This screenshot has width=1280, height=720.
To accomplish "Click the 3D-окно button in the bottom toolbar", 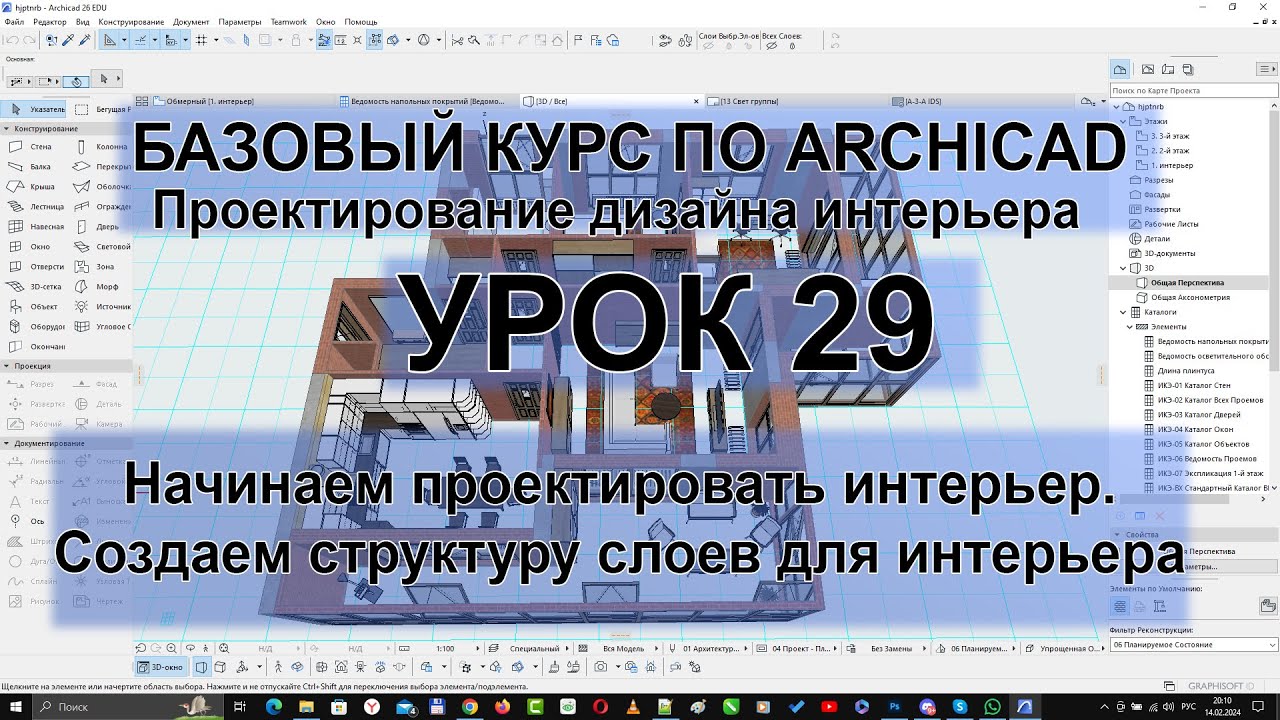I will point(161,667).
